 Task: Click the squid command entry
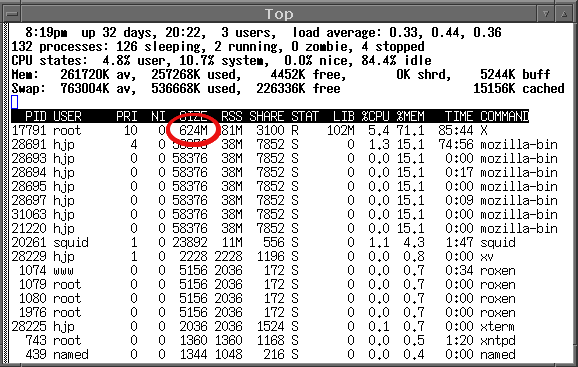[498, 242]
